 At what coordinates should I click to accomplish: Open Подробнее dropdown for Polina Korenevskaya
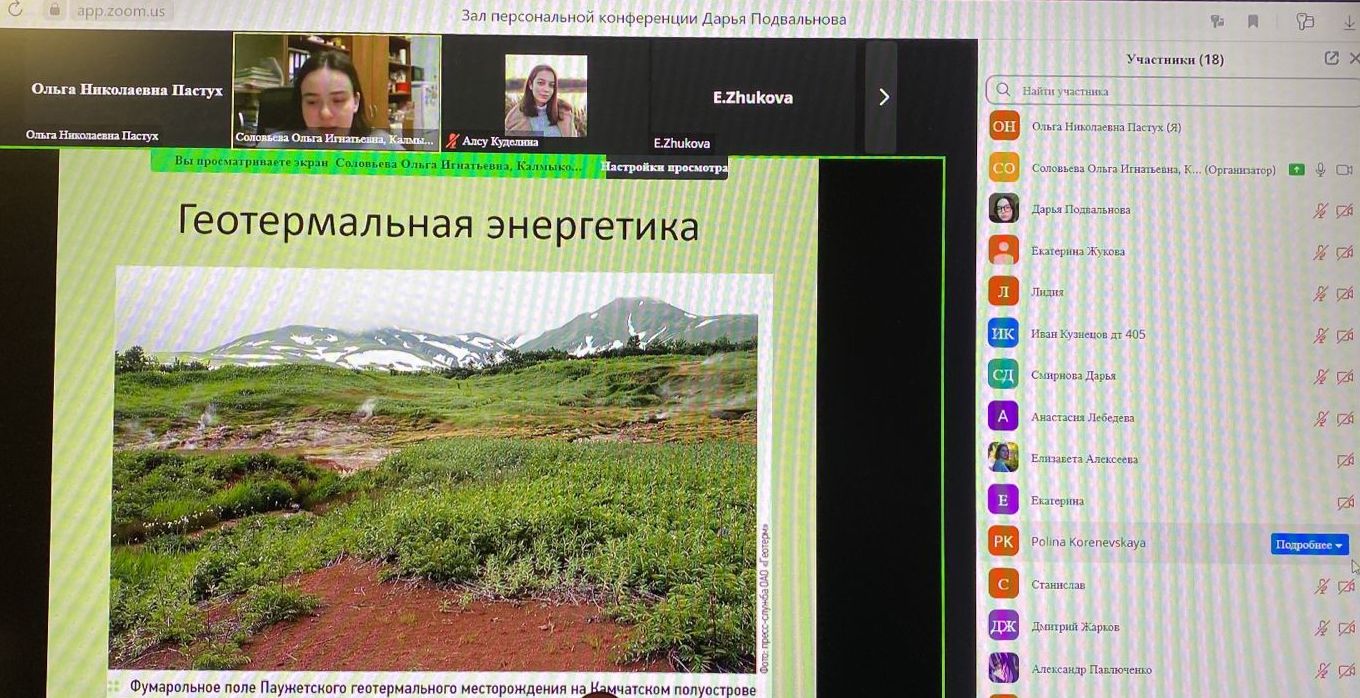[1309, 544]
